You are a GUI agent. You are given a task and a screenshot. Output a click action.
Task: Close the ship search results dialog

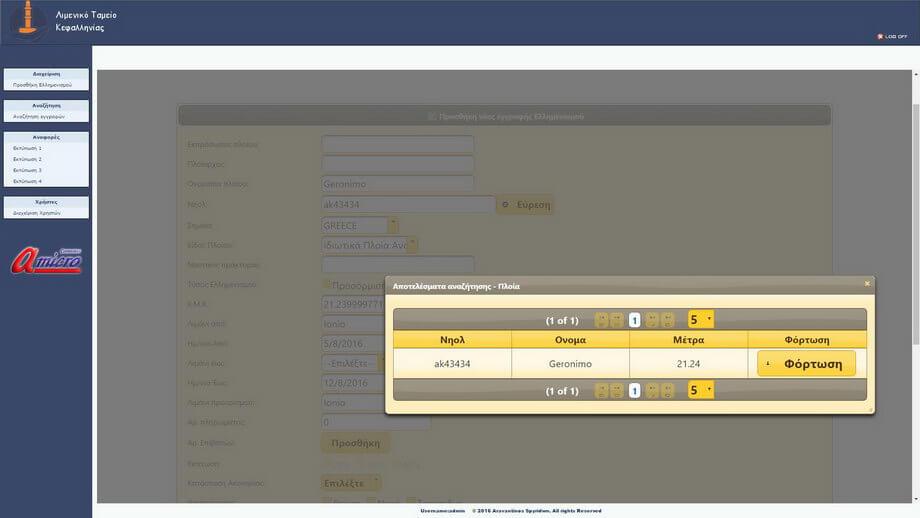click(867, 284)
